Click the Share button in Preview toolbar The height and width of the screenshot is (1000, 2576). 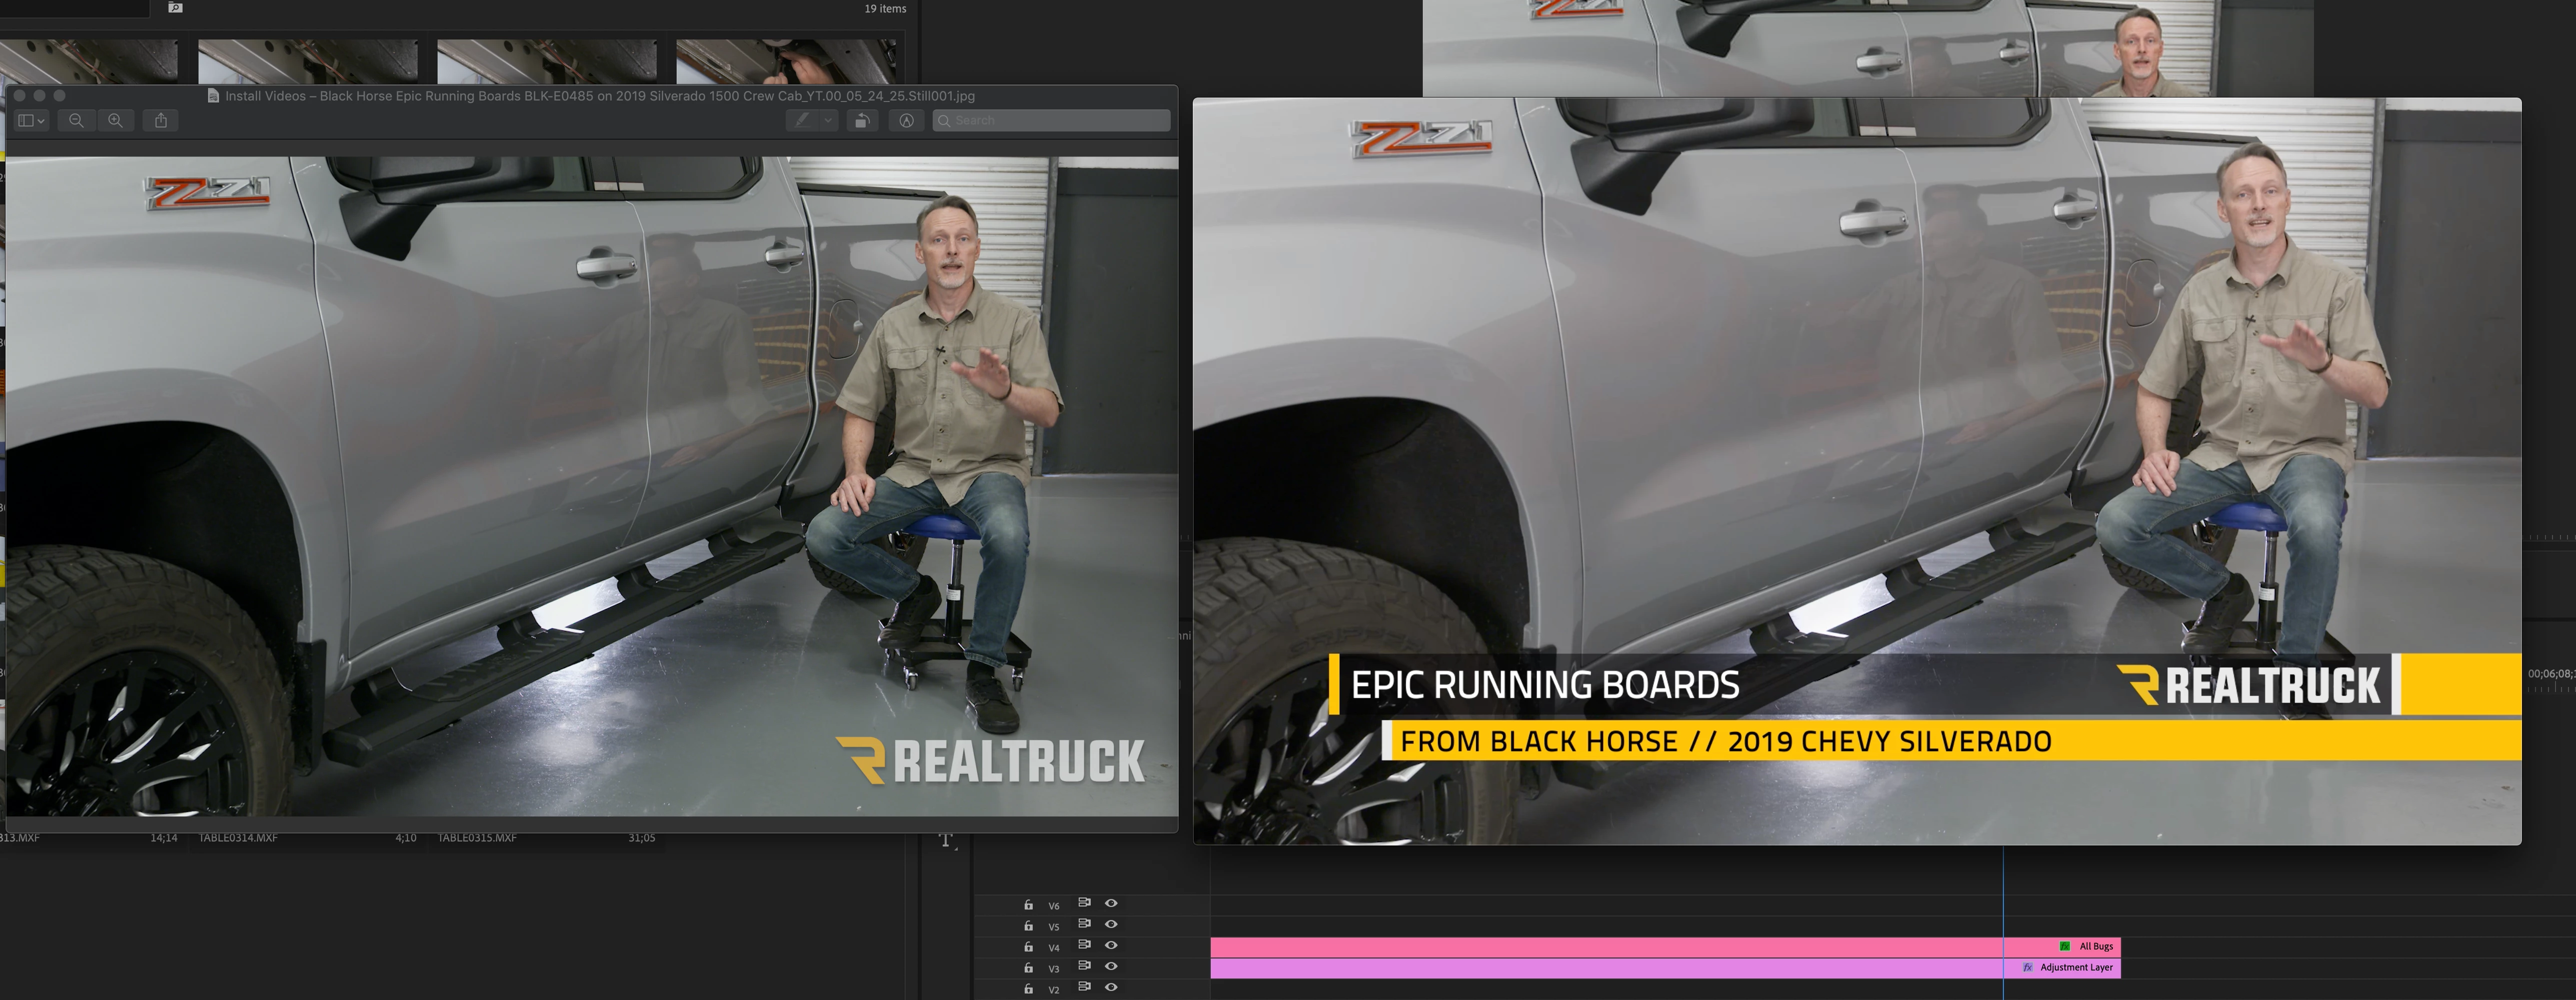click(x=161, y=120)
